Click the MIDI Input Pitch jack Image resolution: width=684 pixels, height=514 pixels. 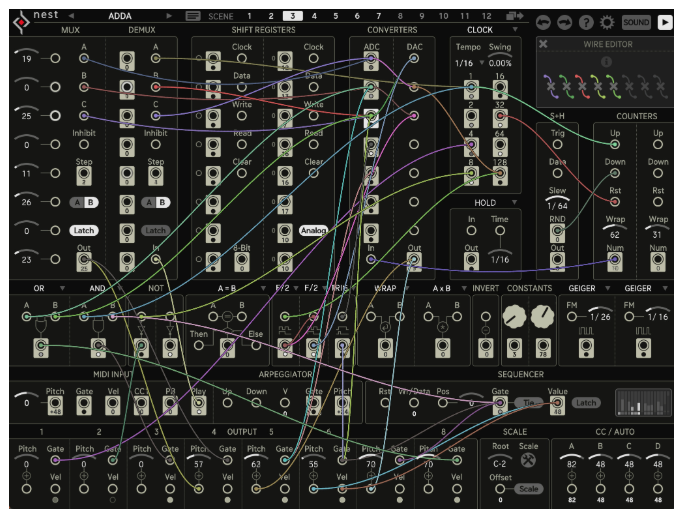coord(55,405)
